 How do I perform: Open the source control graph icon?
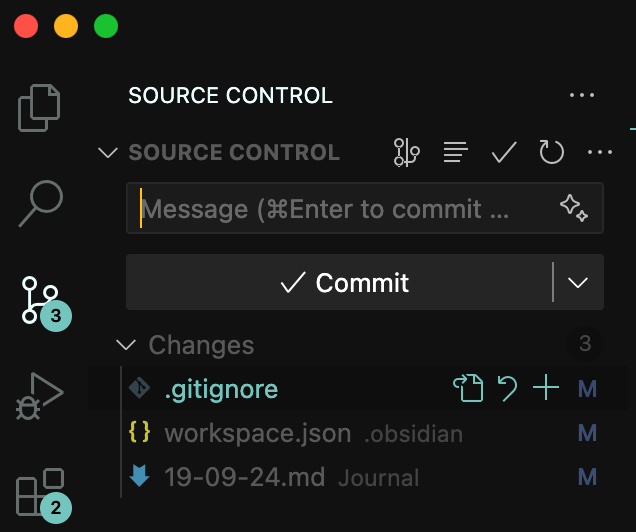[x=406, y=152]
